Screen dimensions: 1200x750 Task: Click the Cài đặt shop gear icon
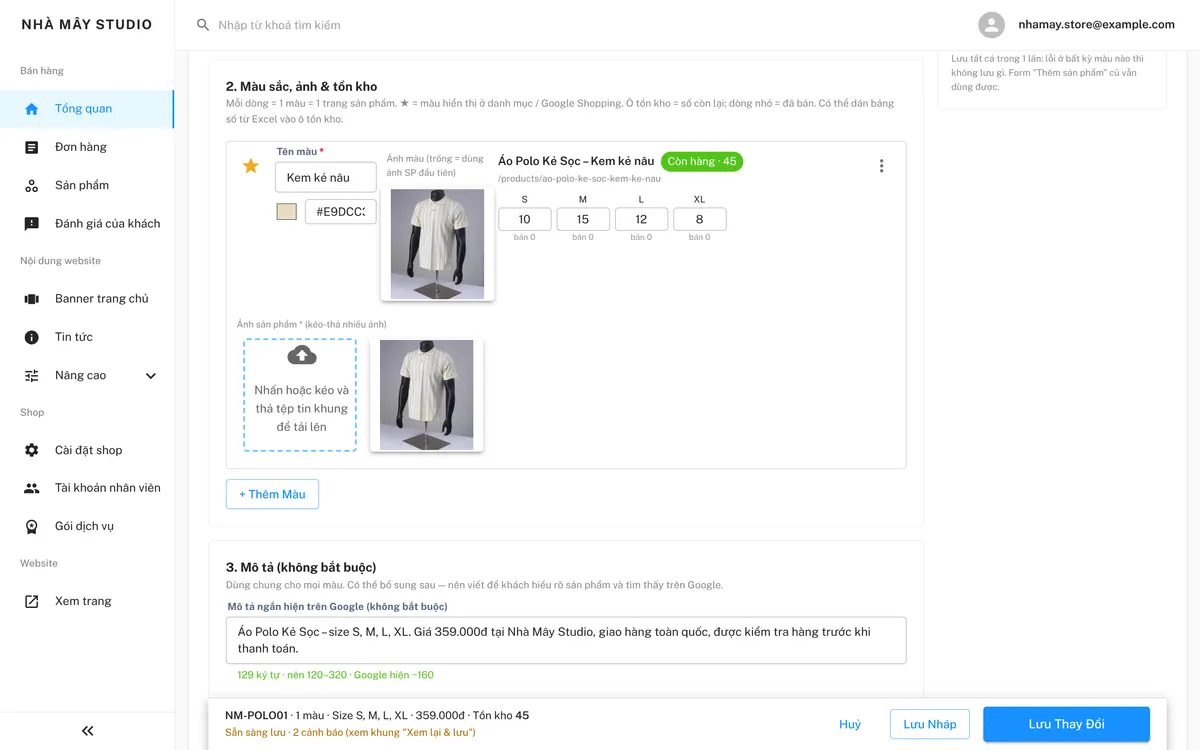click(32, 450)
